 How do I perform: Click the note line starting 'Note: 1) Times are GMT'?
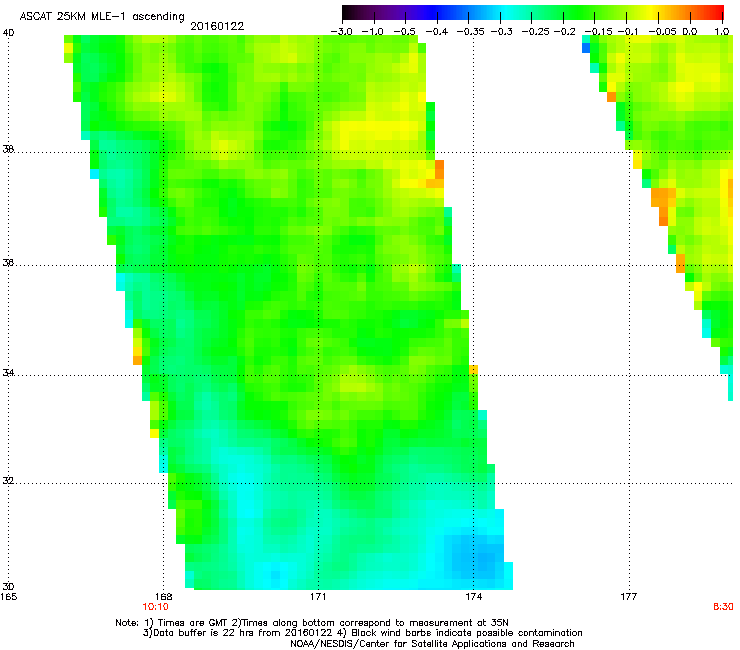[312, 623]
